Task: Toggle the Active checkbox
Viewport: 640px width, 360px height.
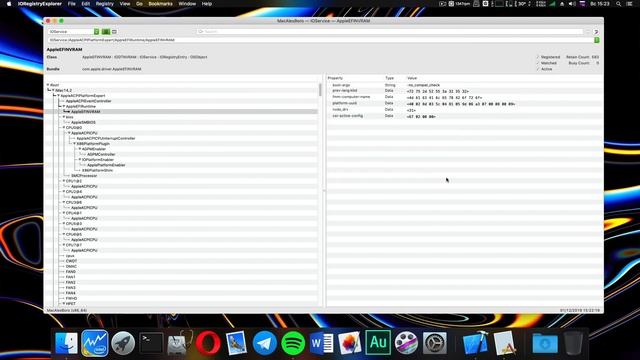Action: coord(538,69)
